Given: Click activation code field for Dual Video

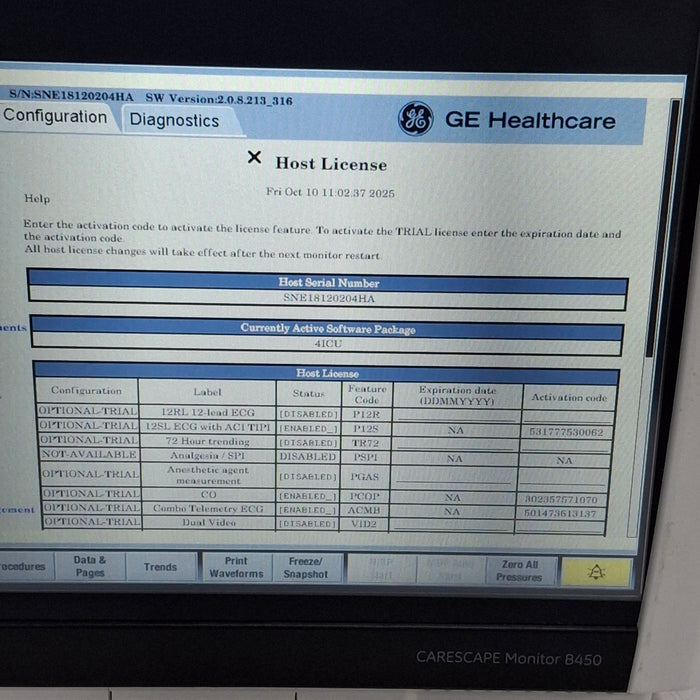Looking at the screenshot, I should [560, 526].
